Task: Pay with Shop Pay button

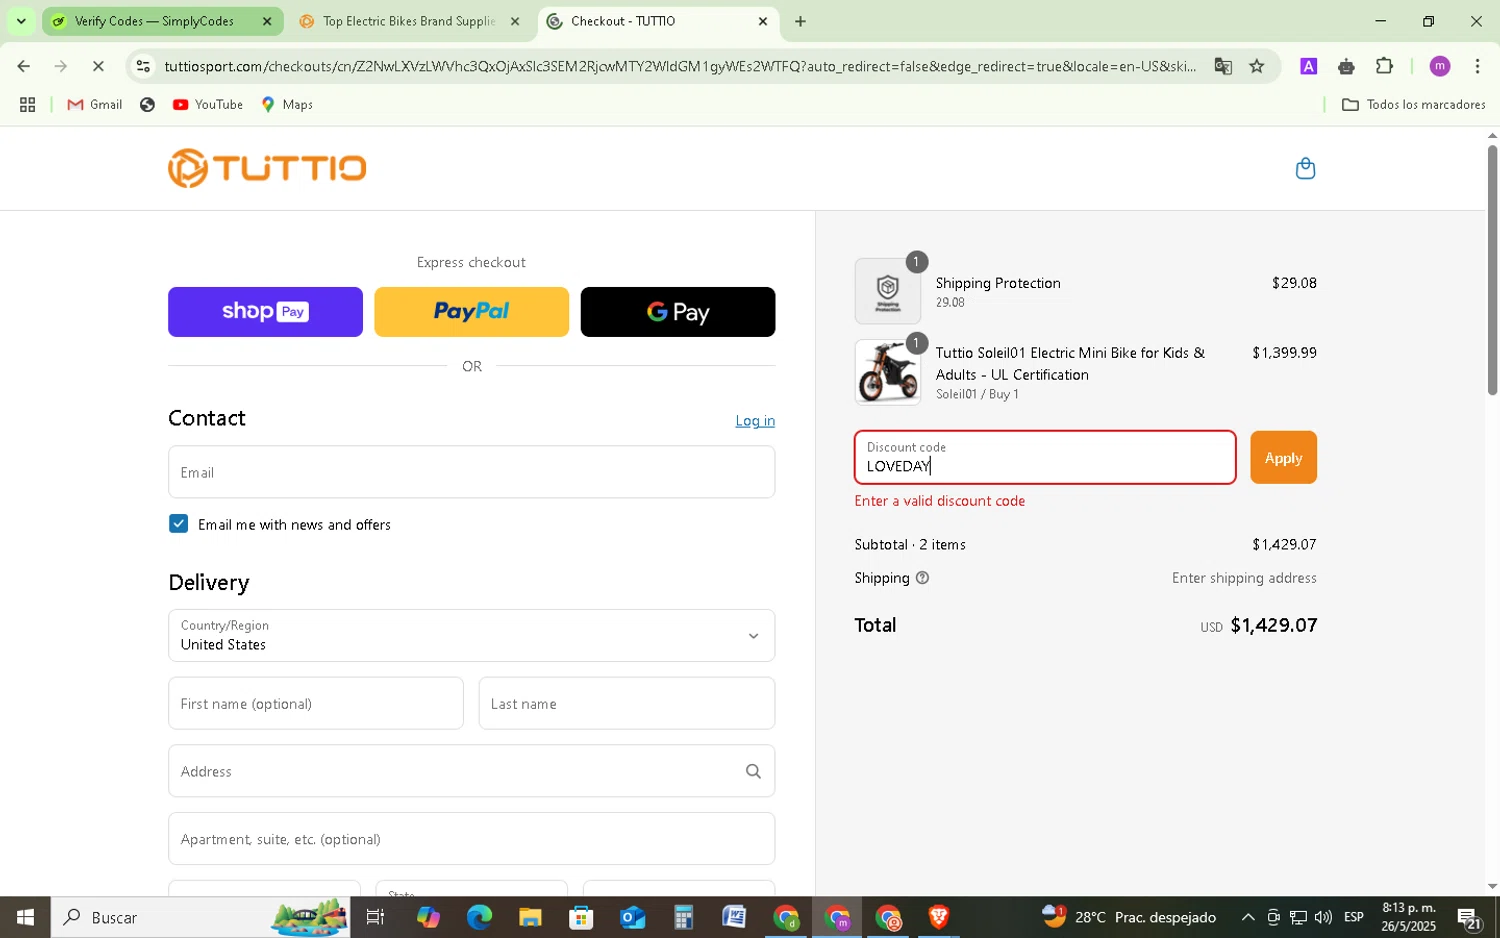Action: click(x=265, y=312)
